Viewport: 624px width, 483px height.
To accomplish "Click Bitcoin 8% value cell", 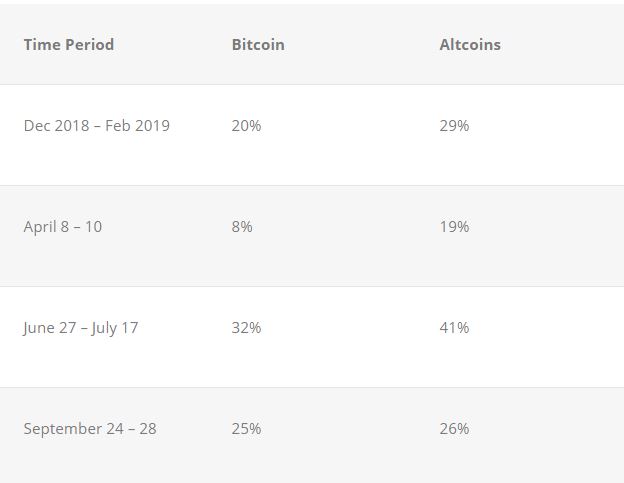I will pos(242,227).
